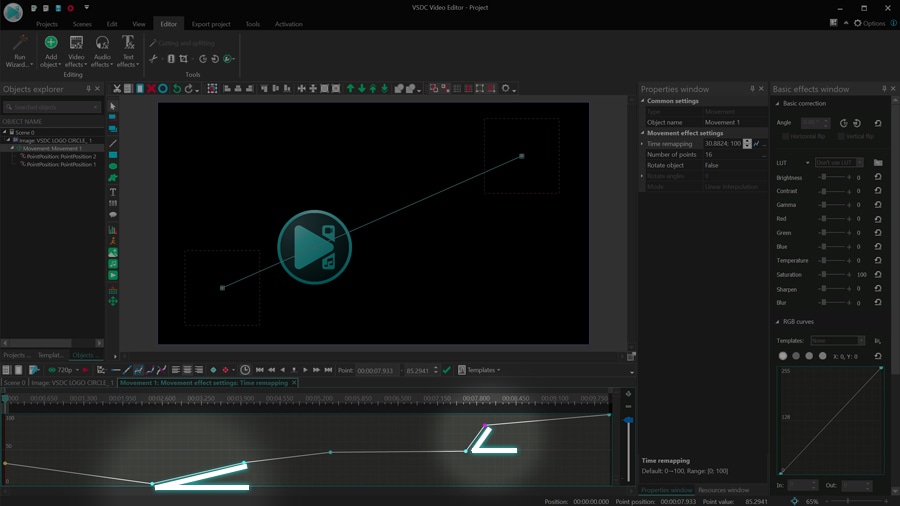This screenshot has width=900, height=506.
Task: Reset Saturation value
Action: (878, 274)
